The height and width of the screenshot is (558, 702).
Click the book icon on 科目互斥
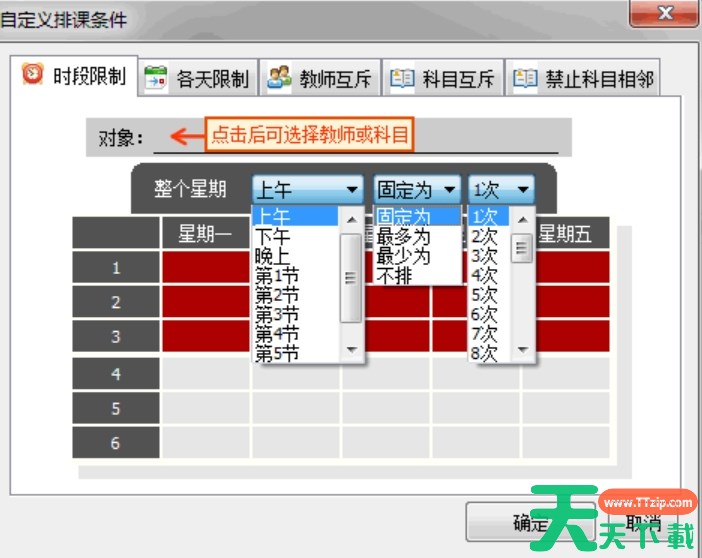click(402, 78)
